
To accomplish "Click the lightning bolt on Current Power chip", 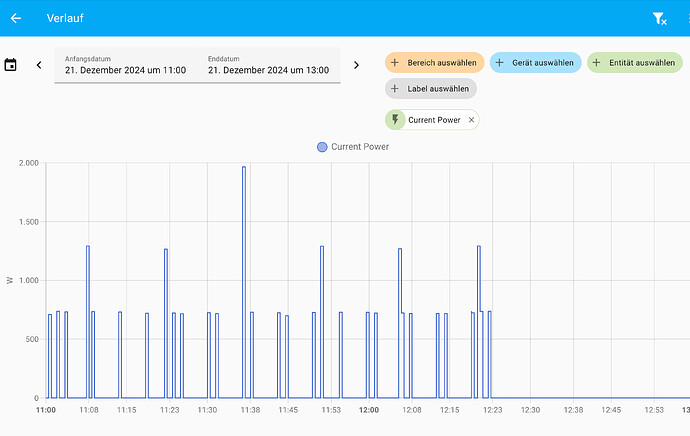I will [x=395, y=119].
